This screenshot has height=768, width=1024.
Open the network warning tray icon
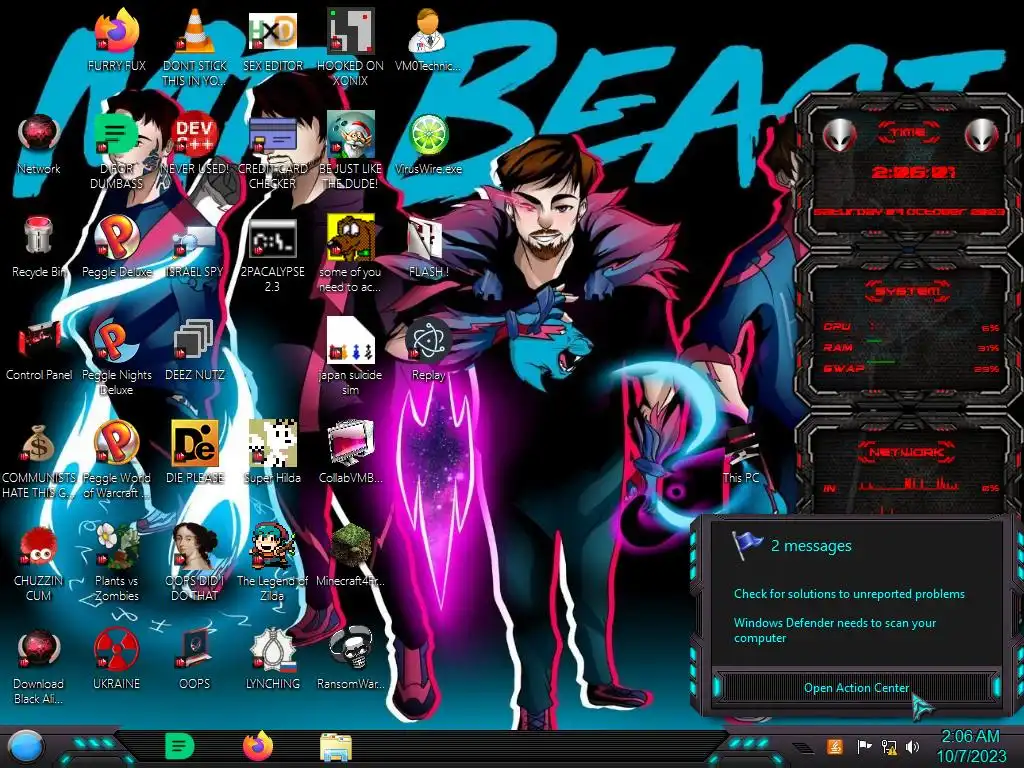tap(888, 746)
